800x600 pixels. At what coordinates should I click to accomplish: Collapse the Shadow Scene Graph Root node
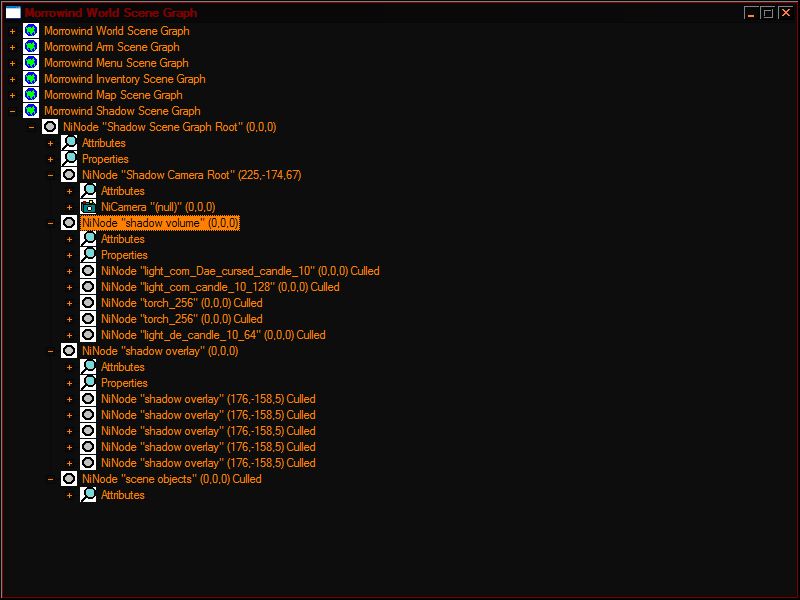pos(31,127)
